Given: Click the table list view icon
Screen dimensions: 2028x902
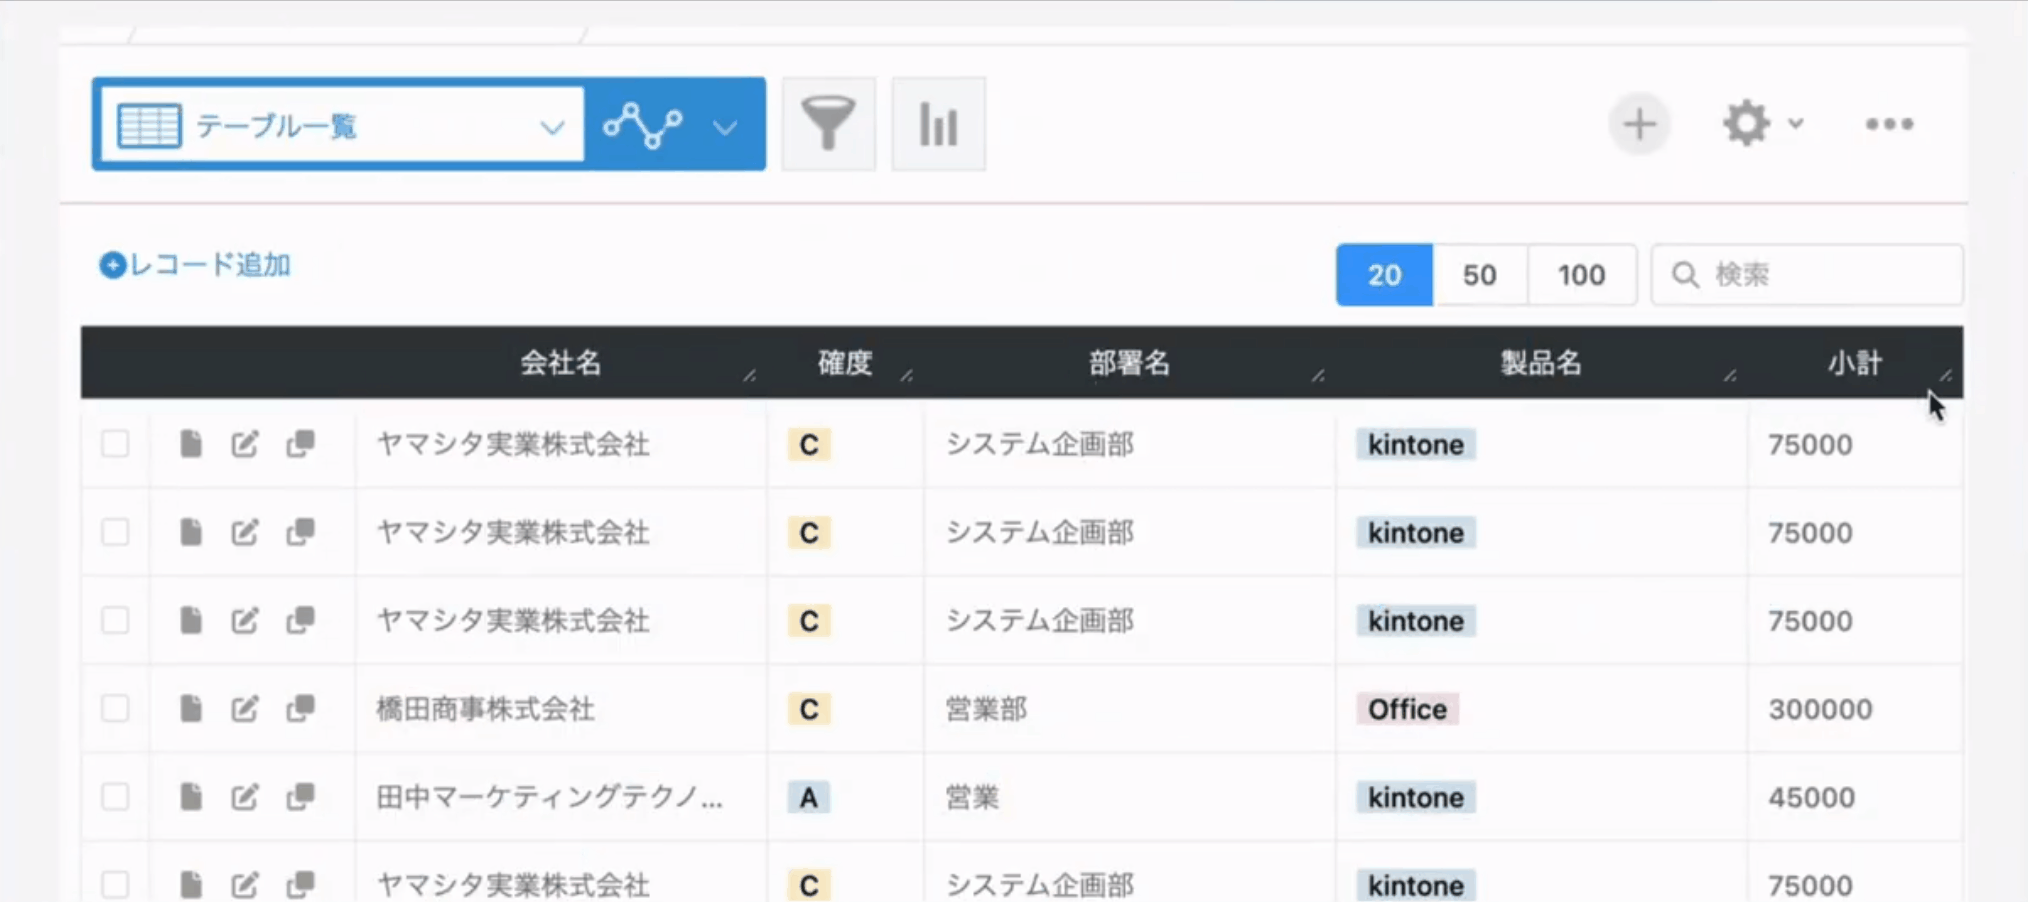Looking at the screenshot, I should click(149, 125).
